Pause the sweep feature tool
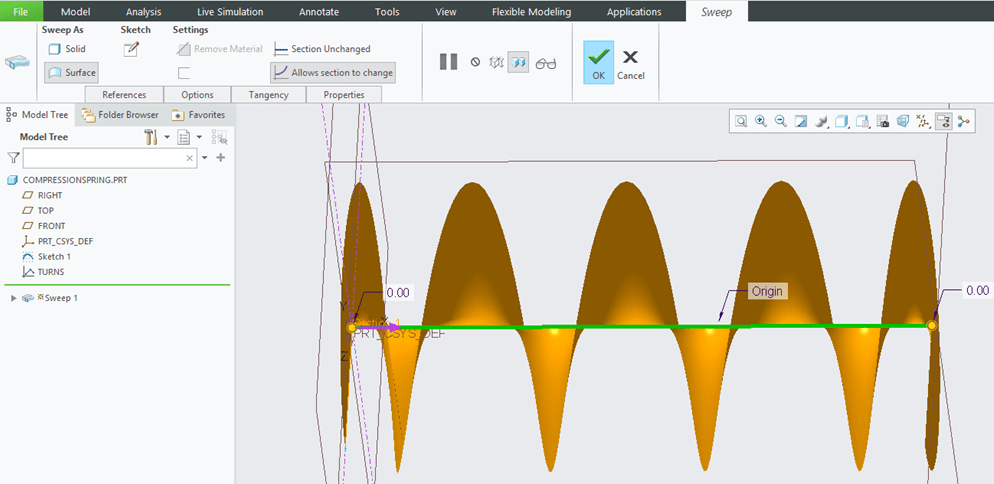This screenshot has height=484, width=994. click(x=448, y=62)
